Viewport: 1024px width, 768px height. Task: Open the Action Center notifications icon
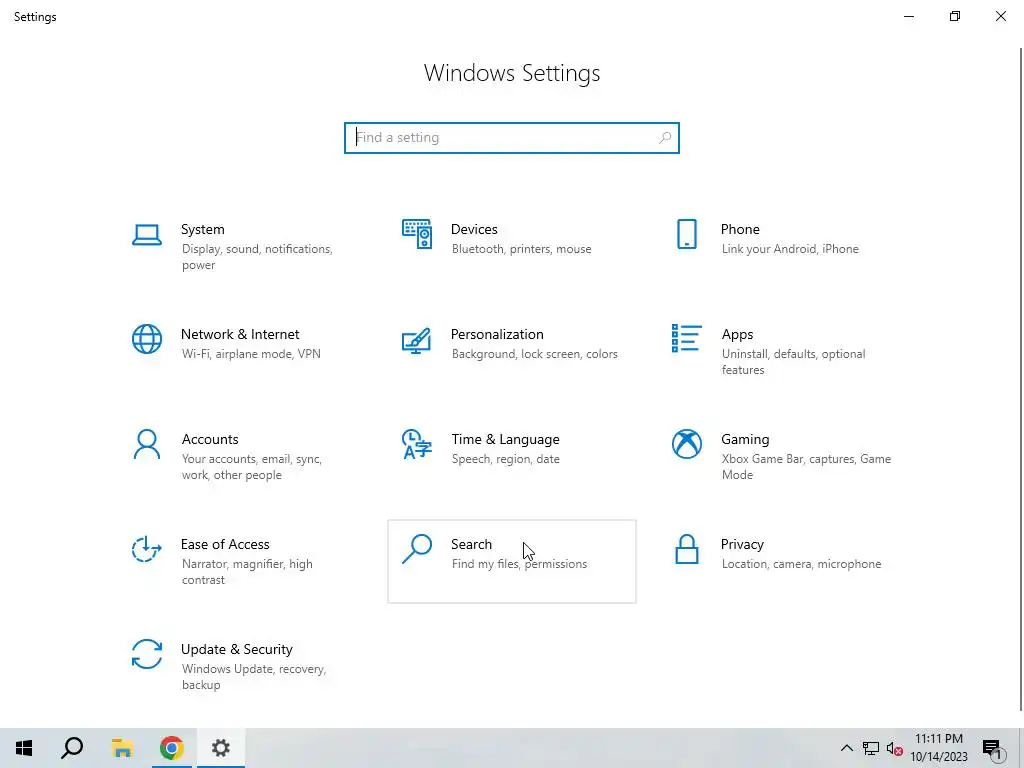click(992, 748)
